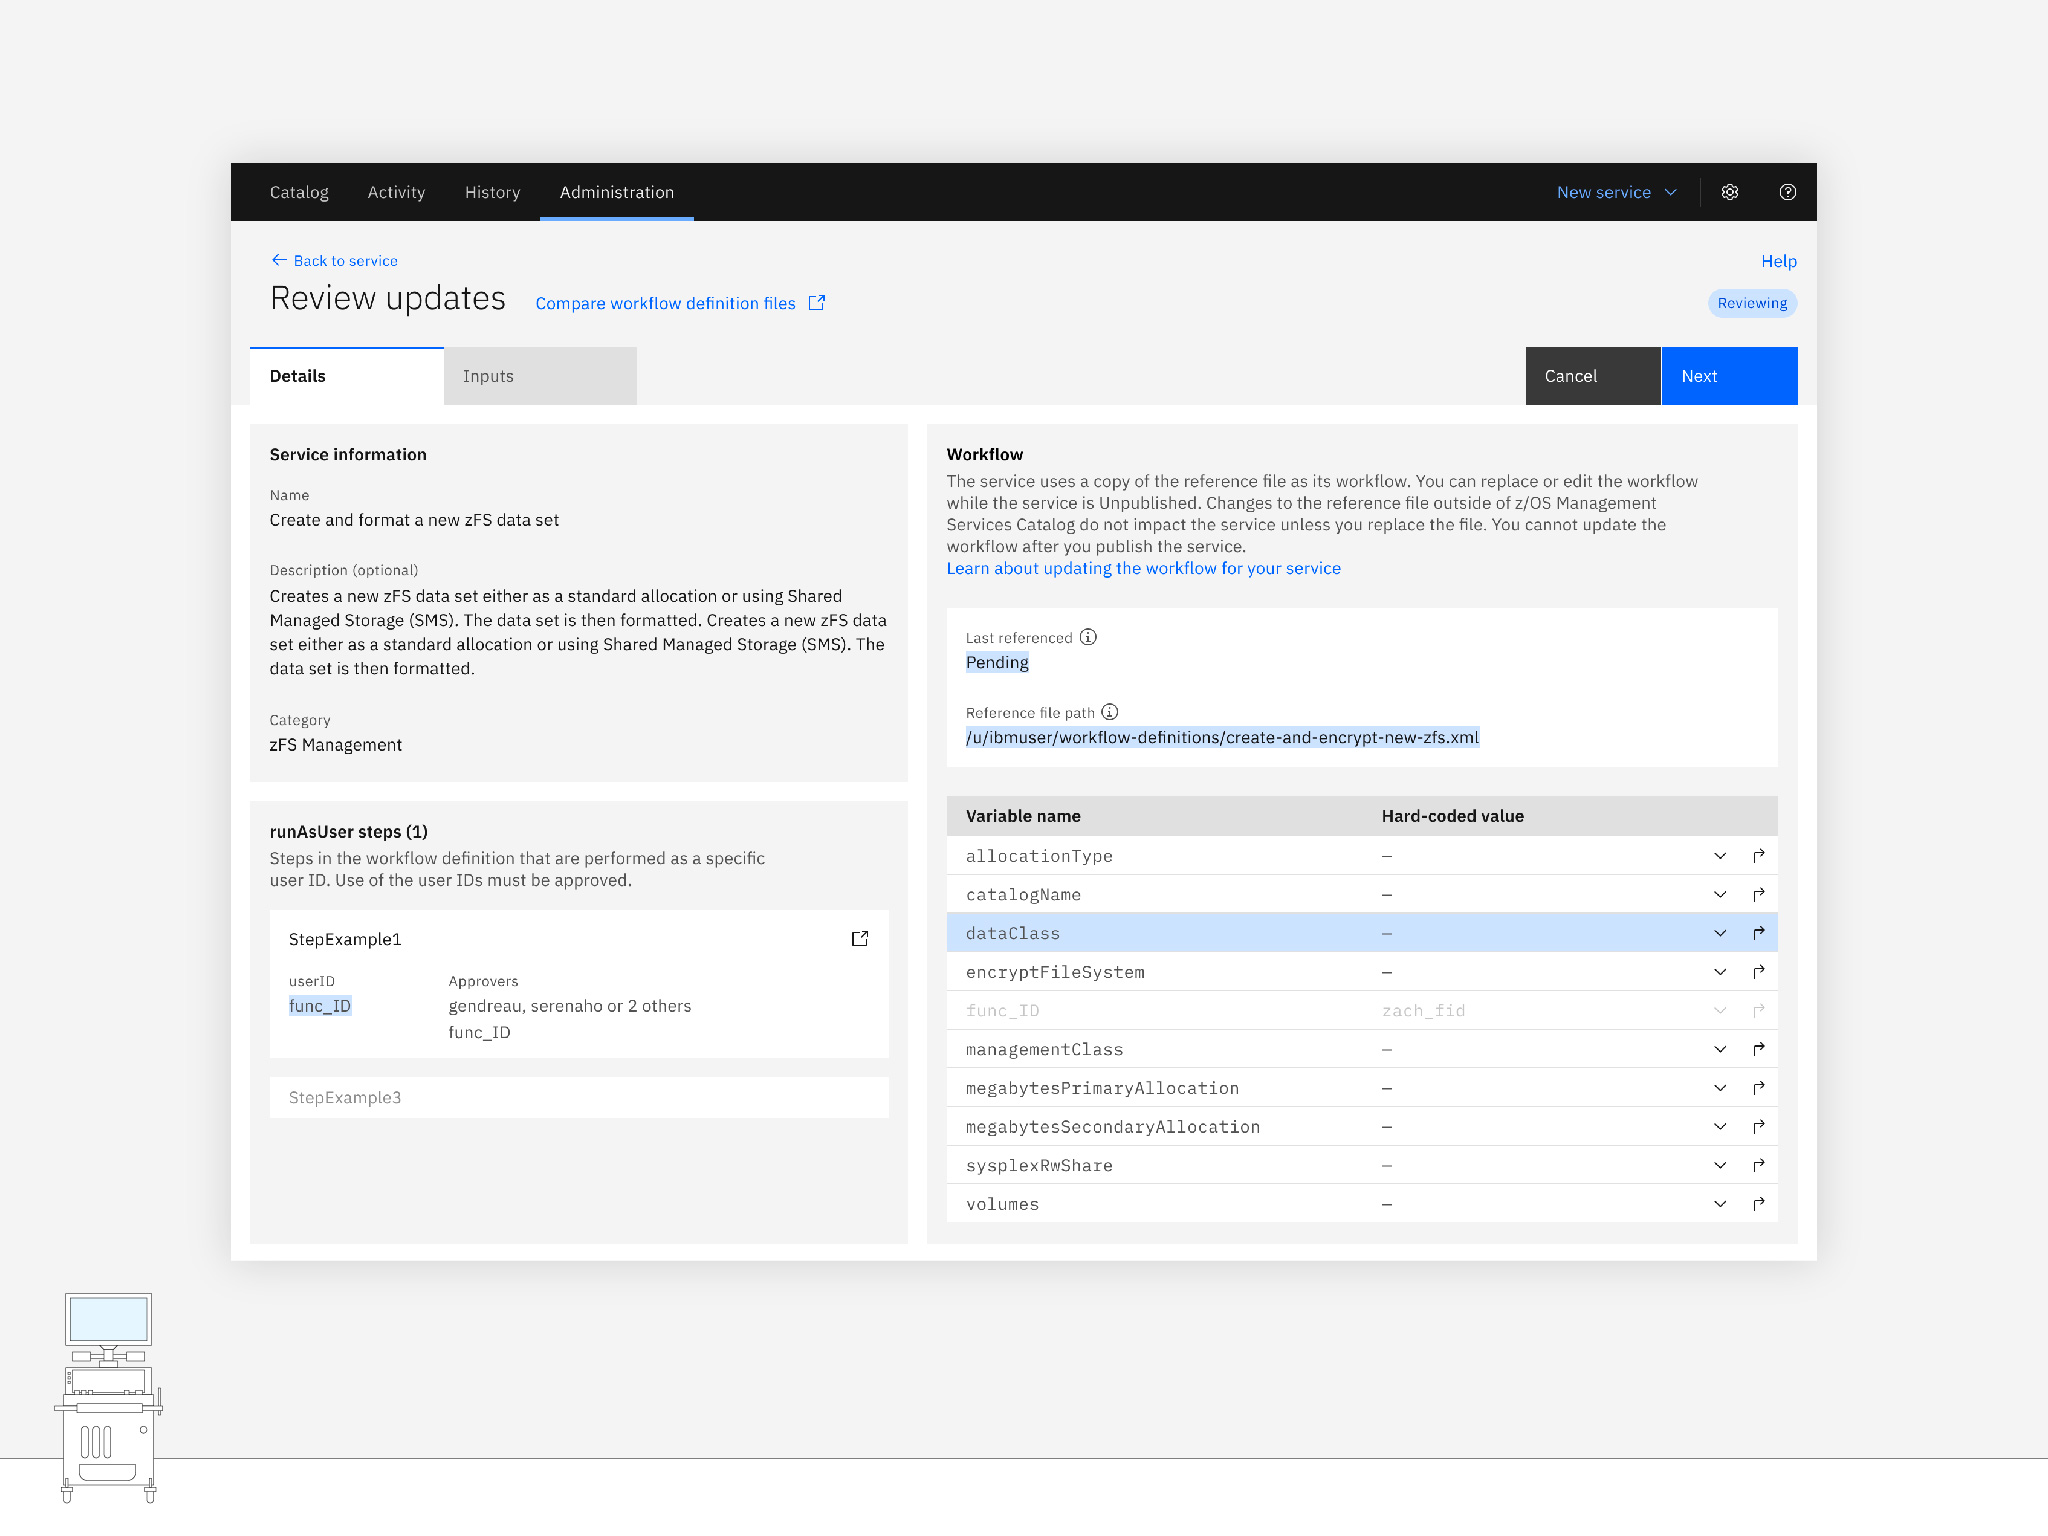Select the Administration menu item
Image resolution: width=2048 pixels, height=1536 pixels.
pyautogui.click(x=617, y=192)
